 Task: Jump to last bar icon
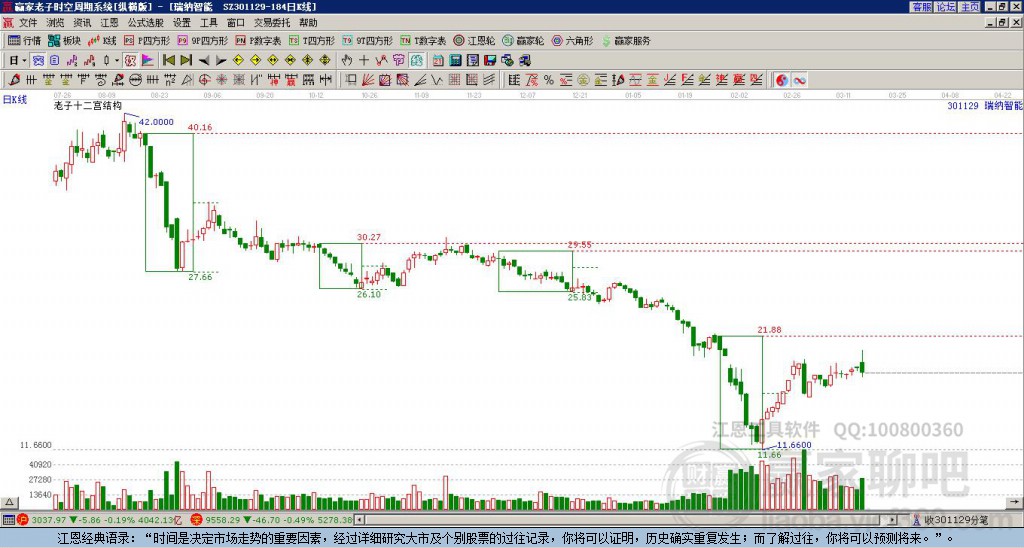tap(186, 61)
